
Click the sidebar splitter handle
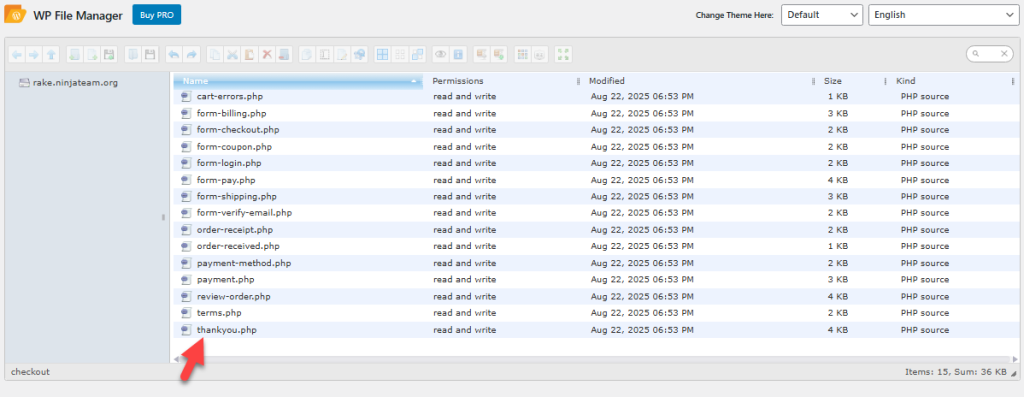[163, 217]
